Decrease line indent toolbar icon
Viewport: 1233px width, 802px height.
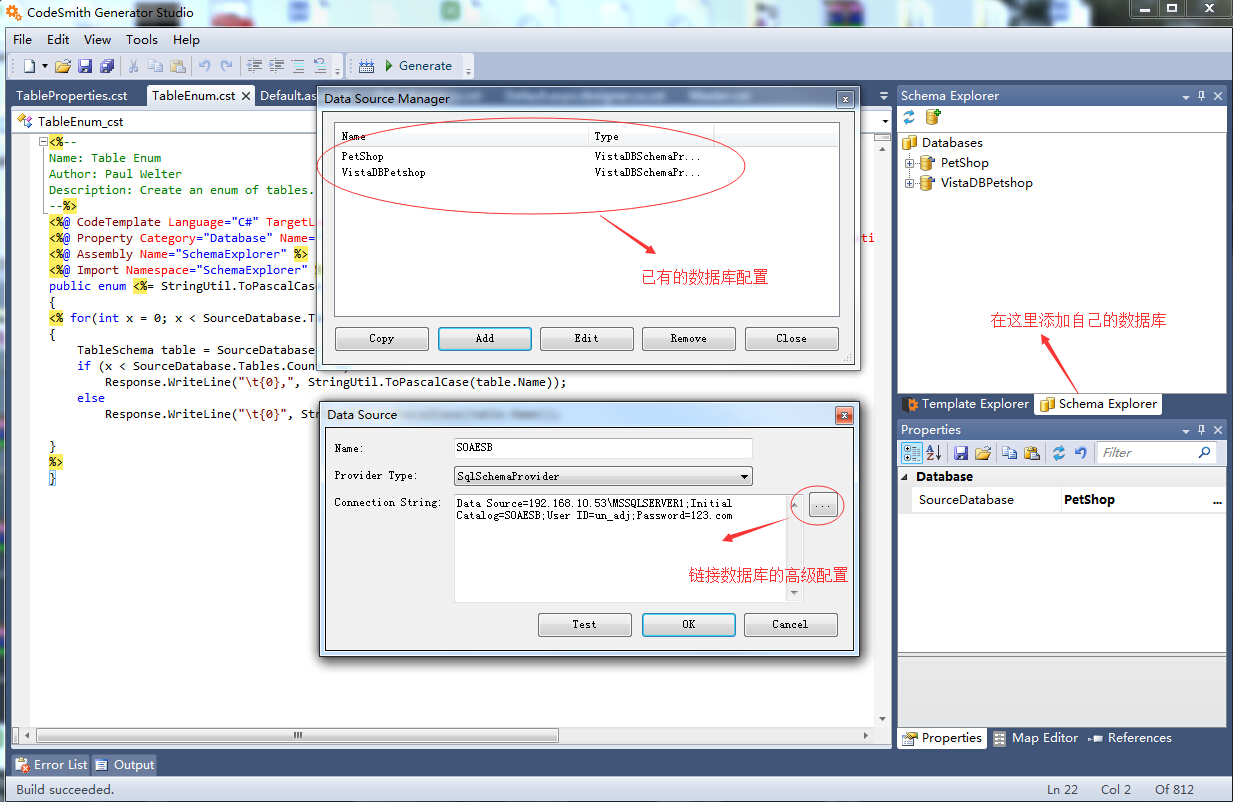pos(254,66)
